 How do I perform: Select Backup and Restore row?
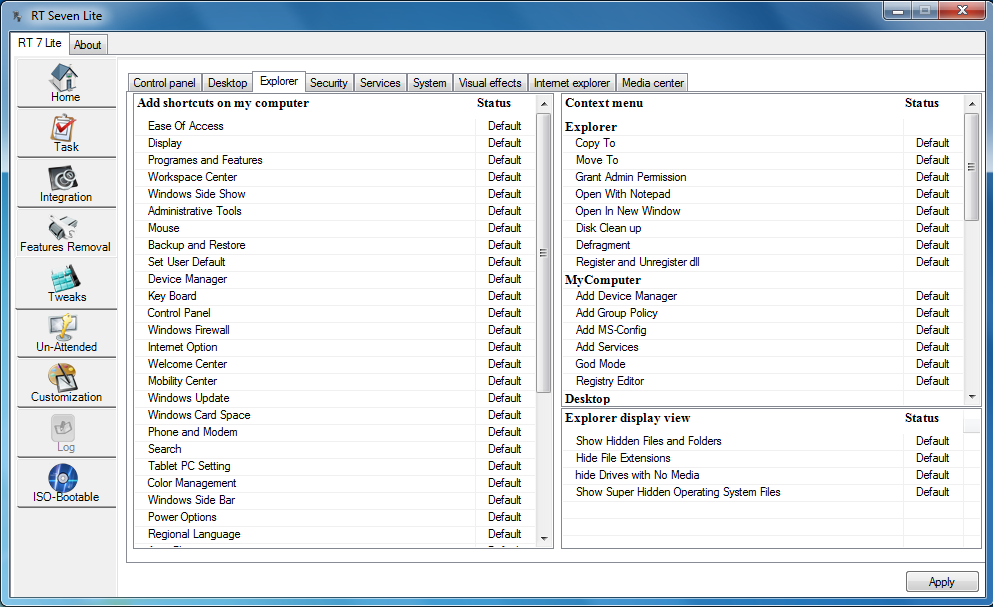click(335, 245)
